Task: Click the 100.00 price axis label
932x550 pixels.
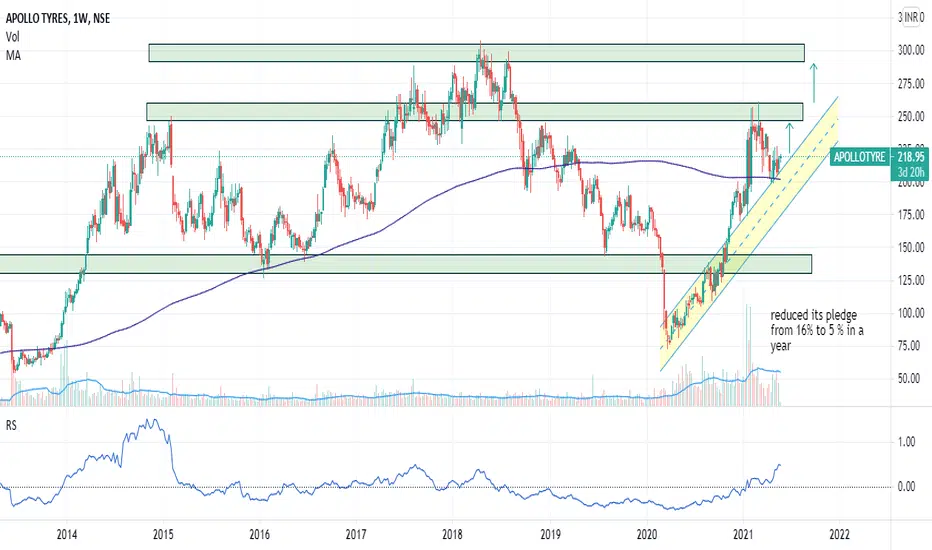Action: tap(911, 313)
